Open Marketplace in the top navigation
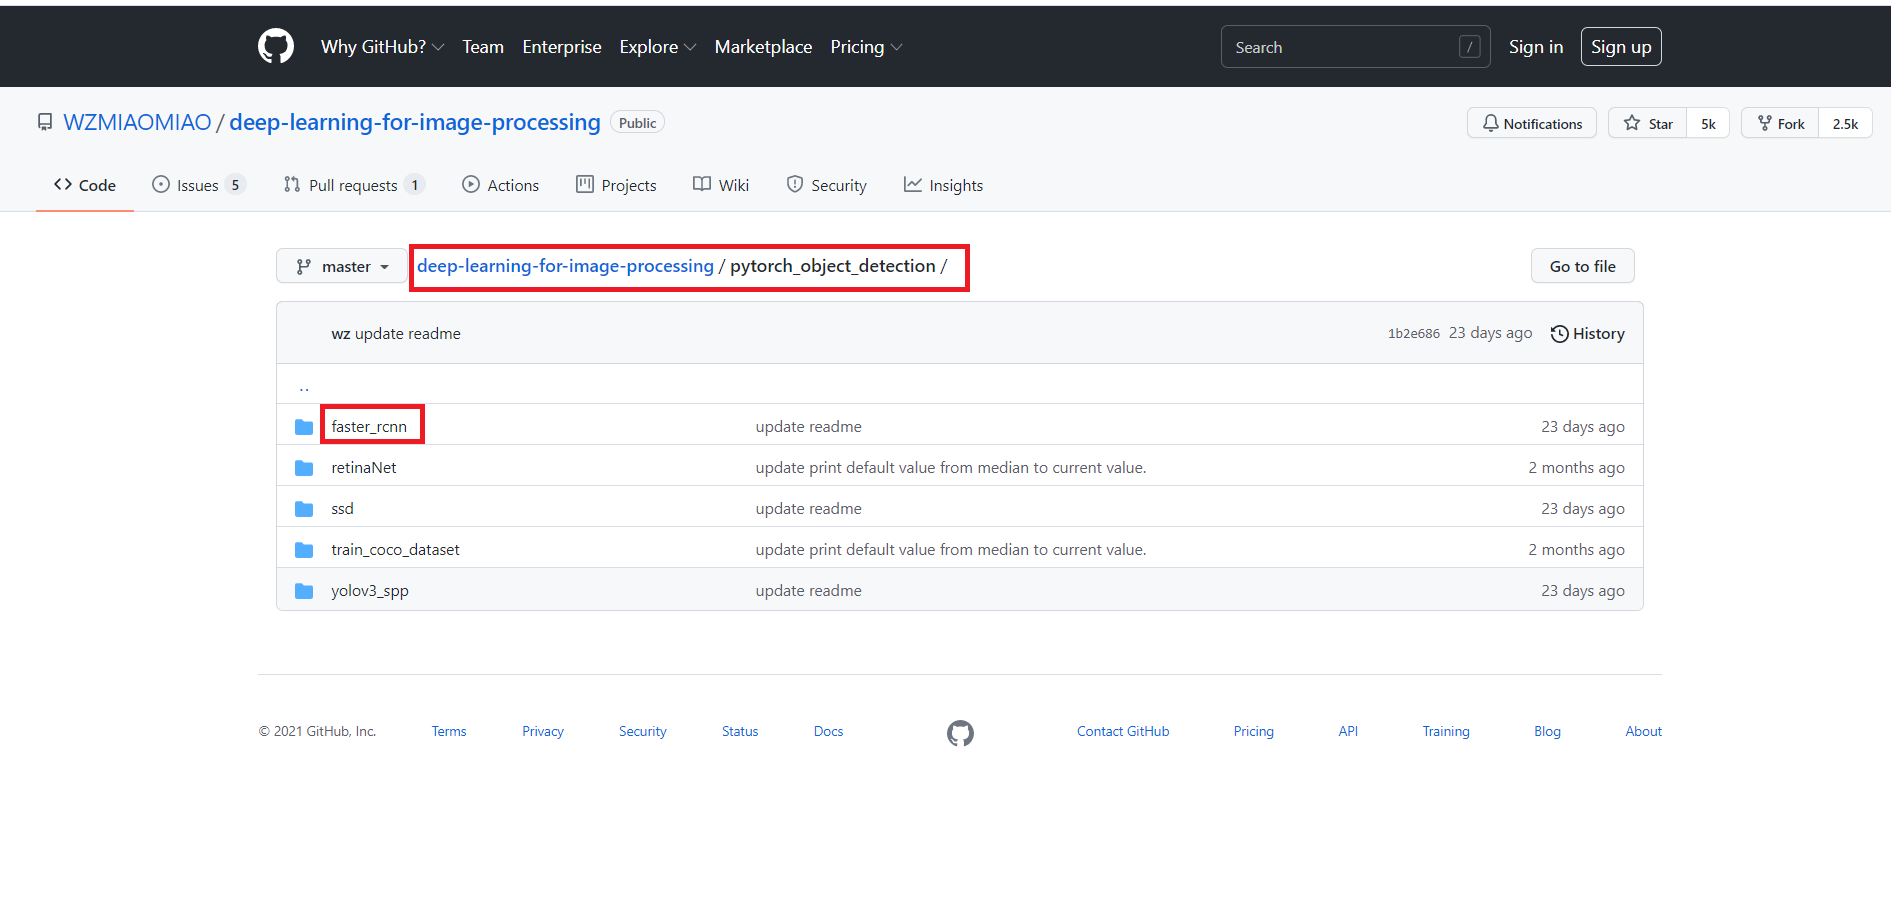The width and height of the screenshot is (1891, 904). point(763,47)
